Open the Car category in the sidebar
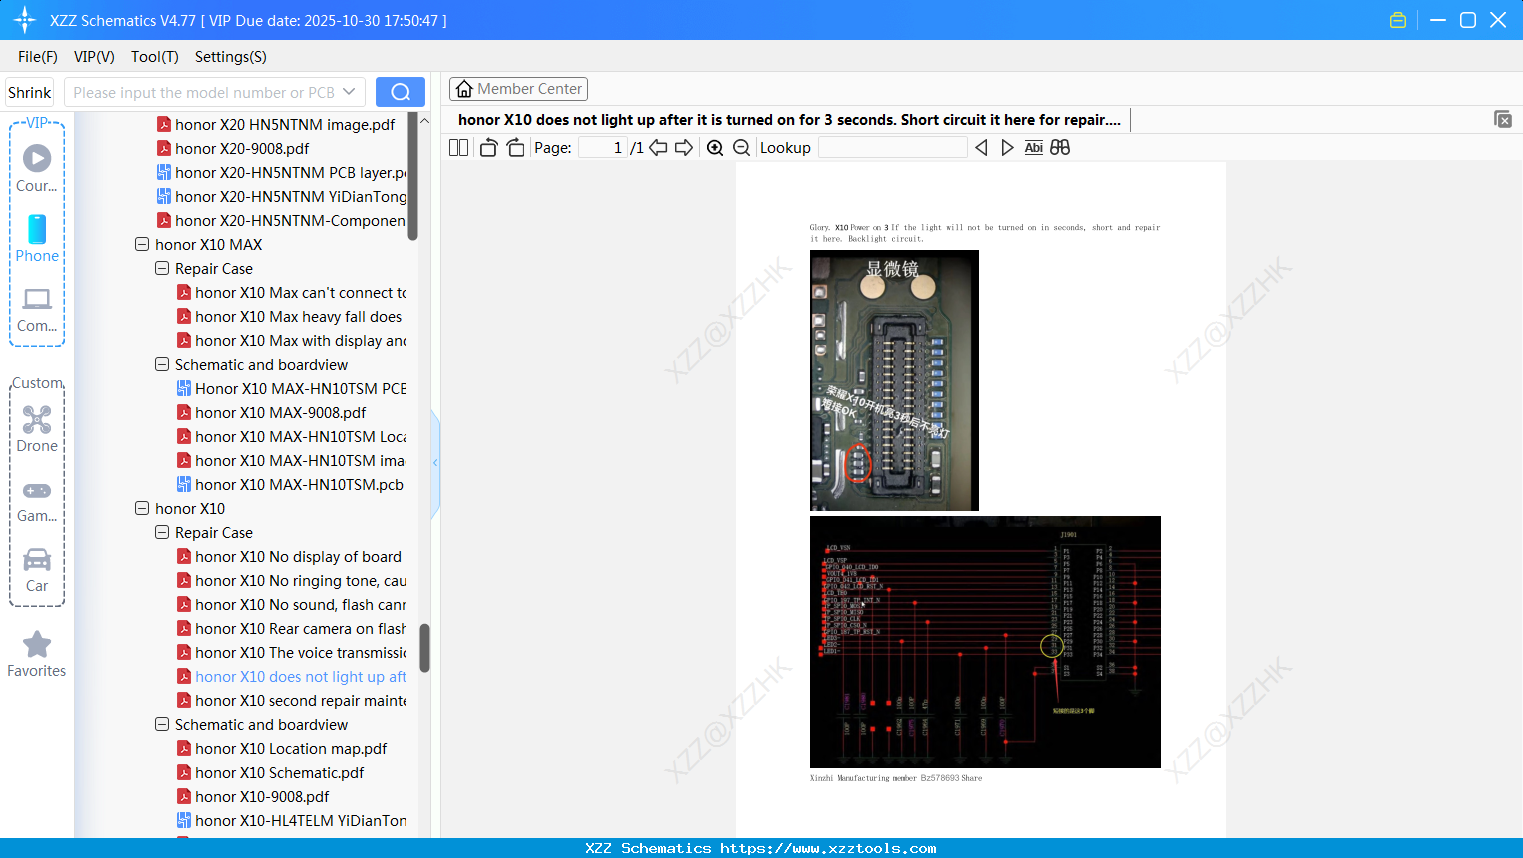 [37, 570]
